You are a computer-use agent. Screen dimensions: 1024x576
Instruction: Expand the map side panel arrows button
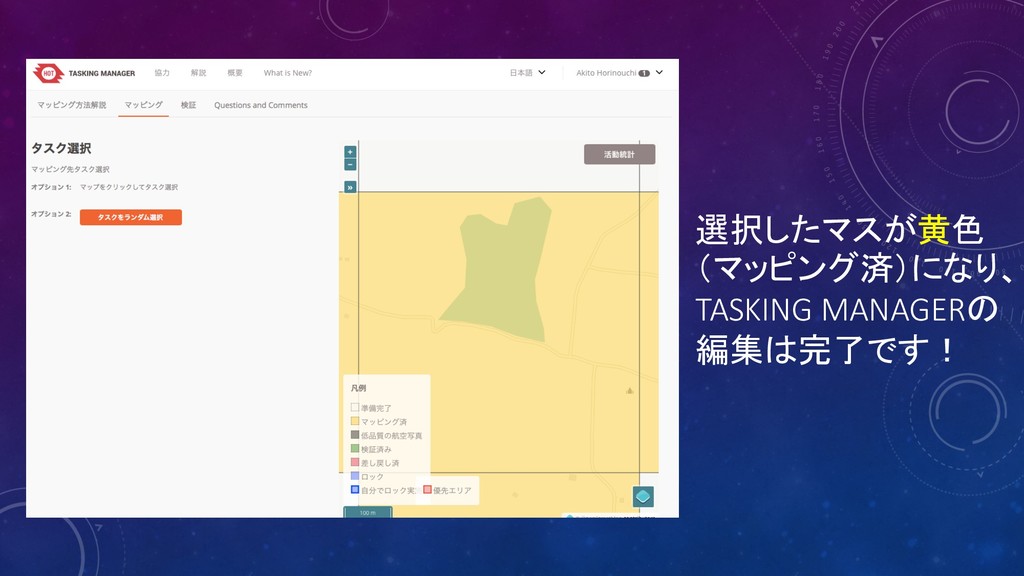pyautogui.click(x=350, y=187)
